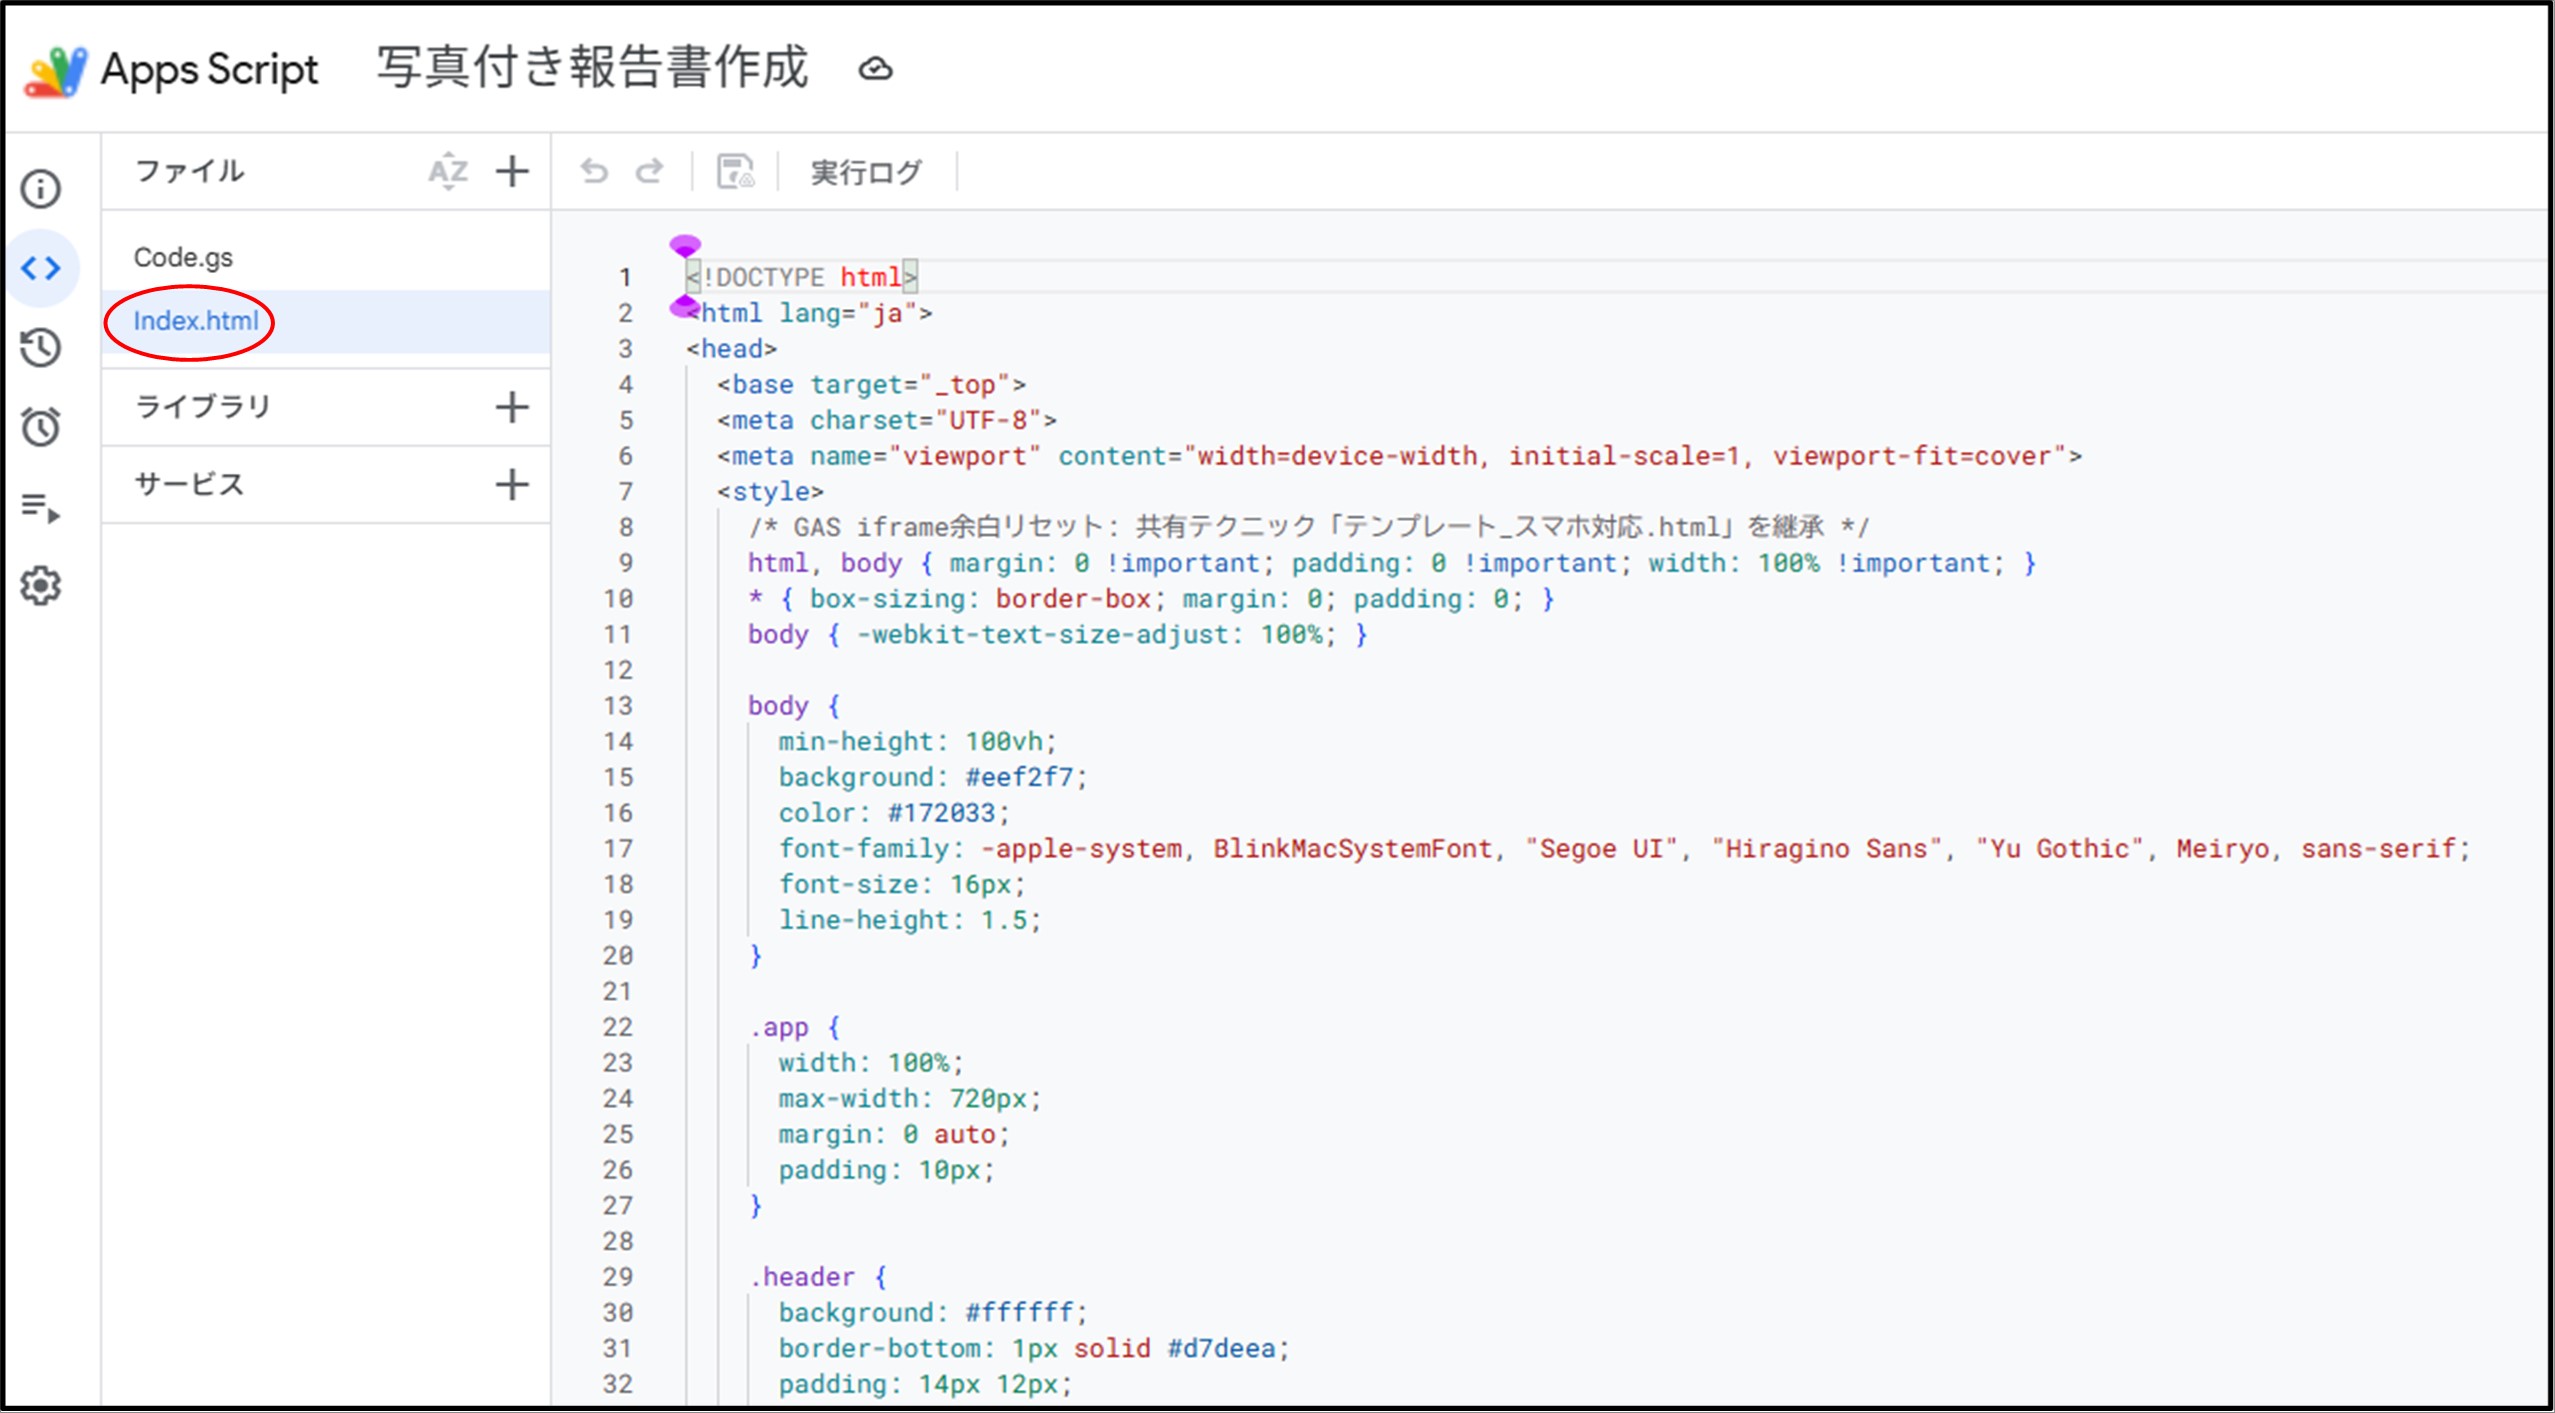Image resolution: width=2555 pixels, height=1413 pixels.
Task: Open the 実行ログ execution log
Action: [866, 172]
